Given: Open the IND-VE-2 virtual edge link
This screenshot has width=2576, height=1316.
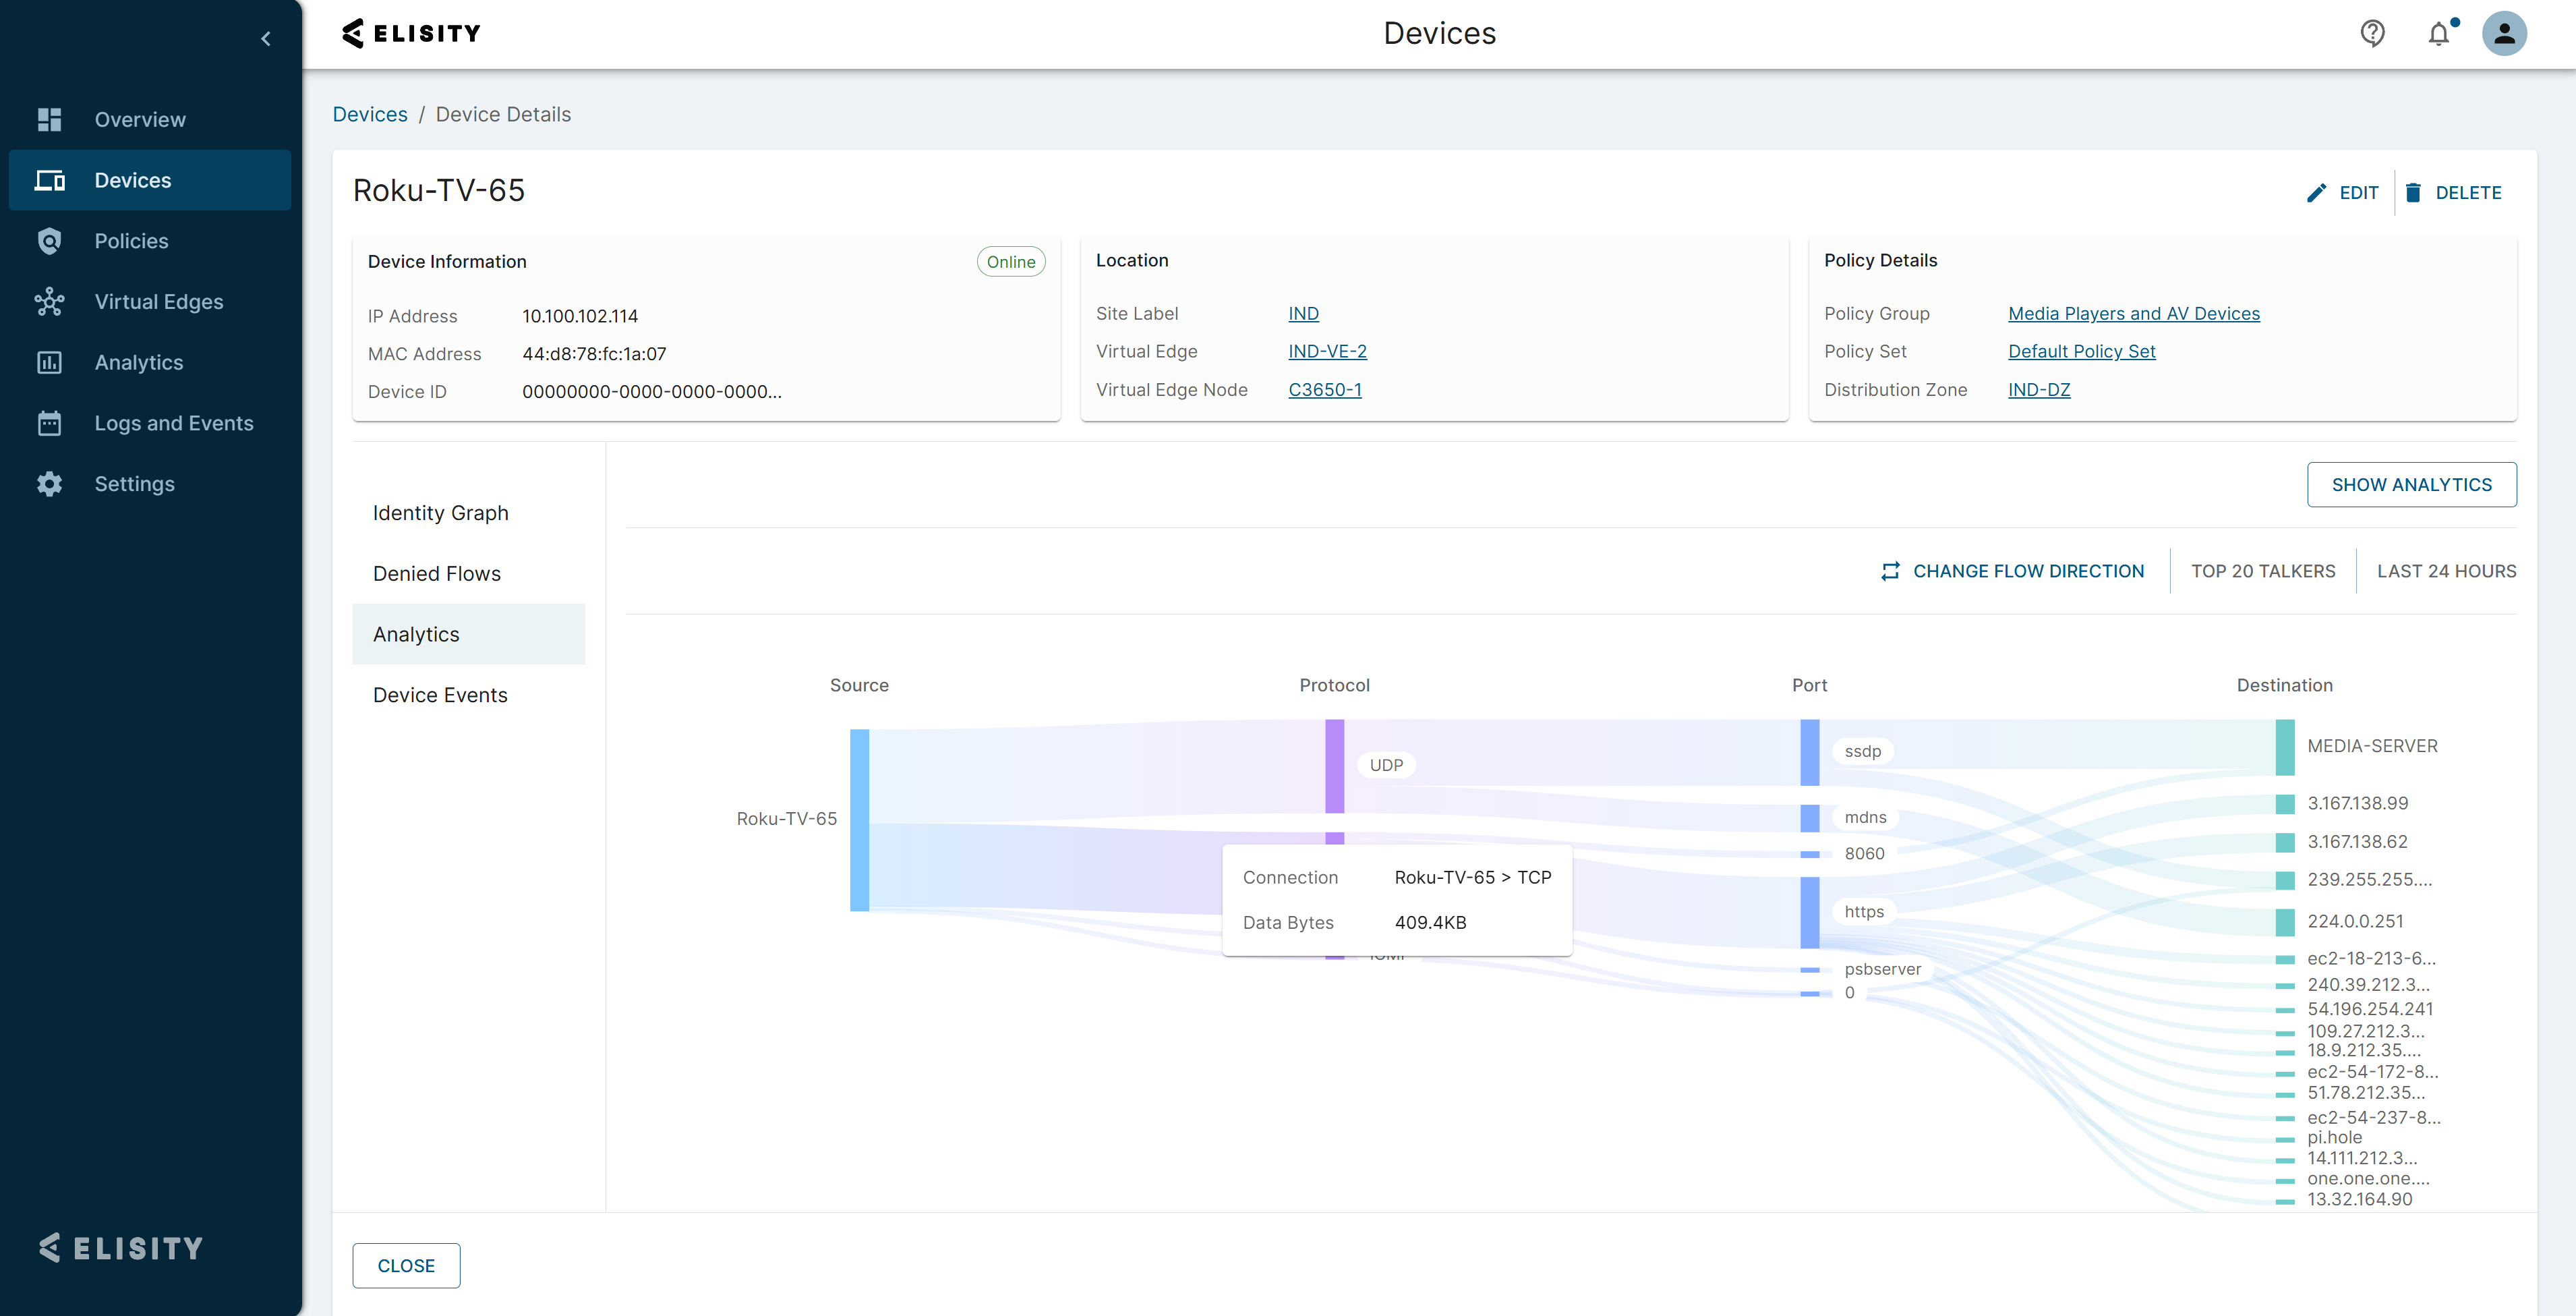Looking at the screenshot, I should [x=1327, y=352].
